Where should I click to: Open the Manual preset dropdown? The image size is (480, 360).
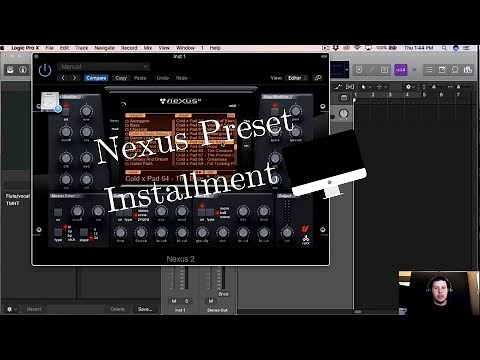click(x=104, y=67)
